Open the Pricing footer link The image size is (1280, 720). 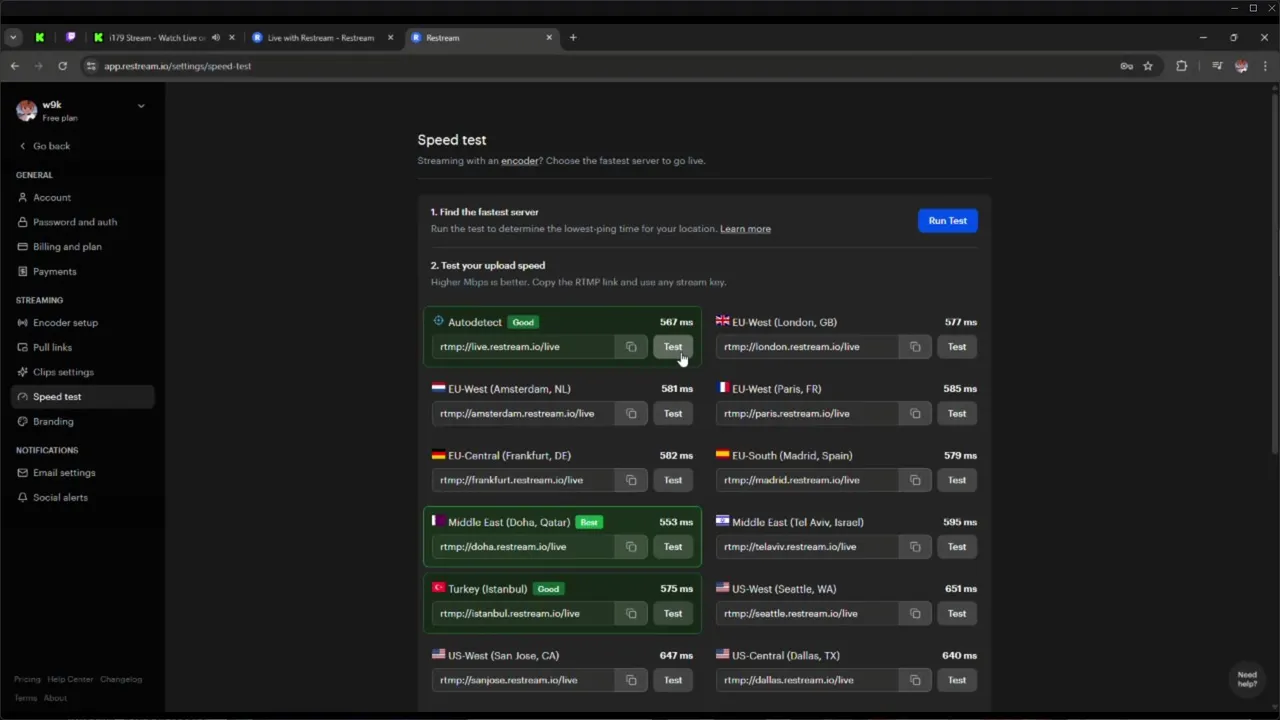(27, 680)
